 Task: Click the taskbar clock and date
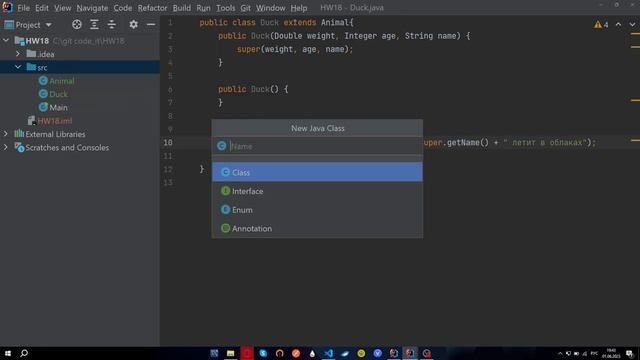[611, 353]
